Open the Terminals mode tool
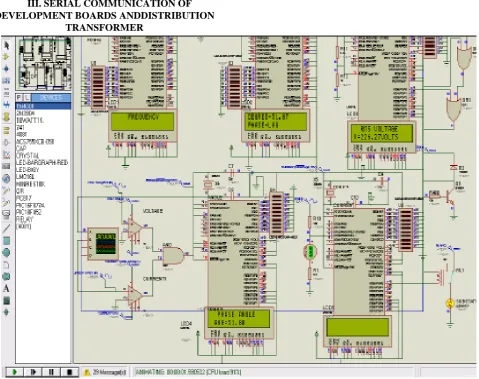 (6, 130)
